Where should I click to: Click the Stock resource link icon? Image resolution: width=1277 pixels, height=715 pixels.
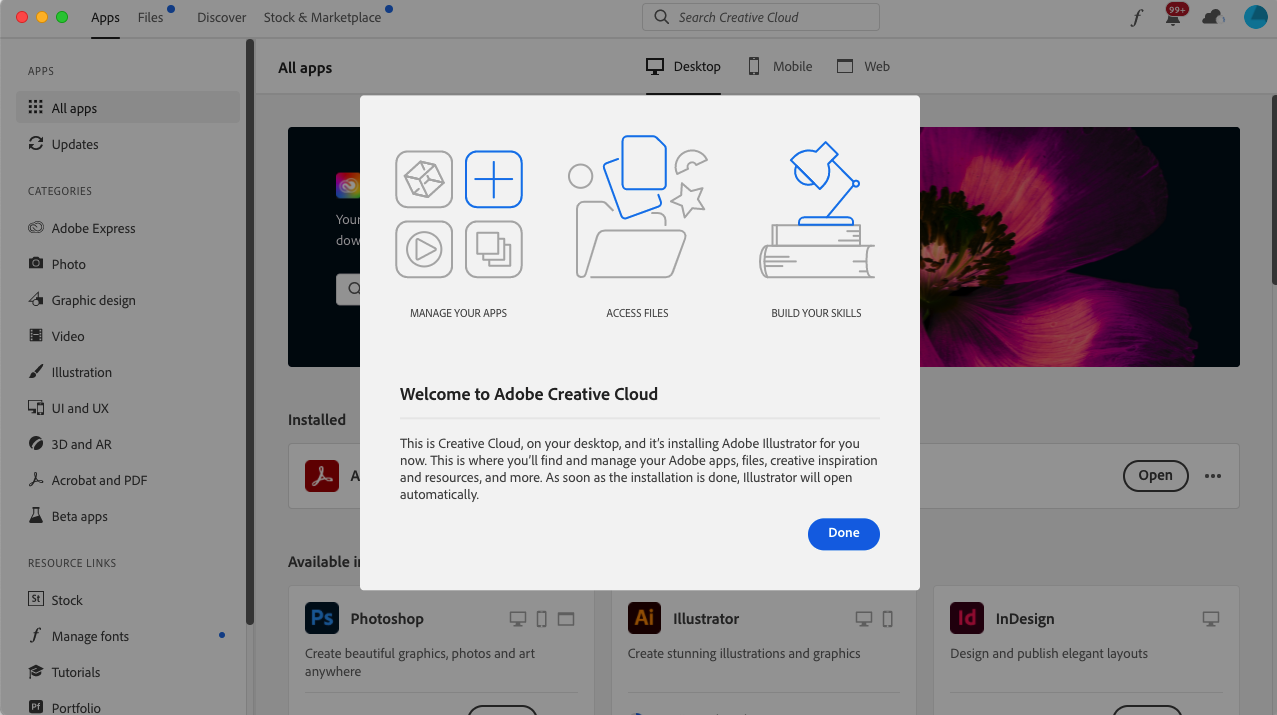tap(36, 600)
